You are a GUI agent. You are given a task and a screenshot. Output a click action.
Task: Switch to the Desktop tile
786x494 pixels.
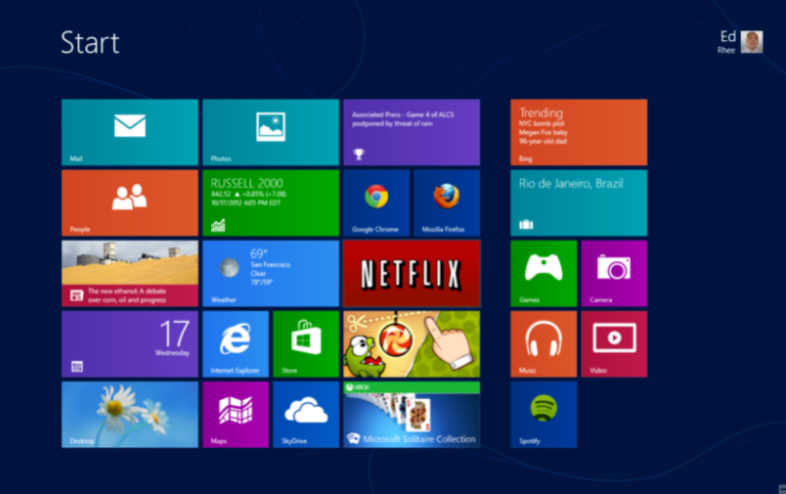click(130, 415)
